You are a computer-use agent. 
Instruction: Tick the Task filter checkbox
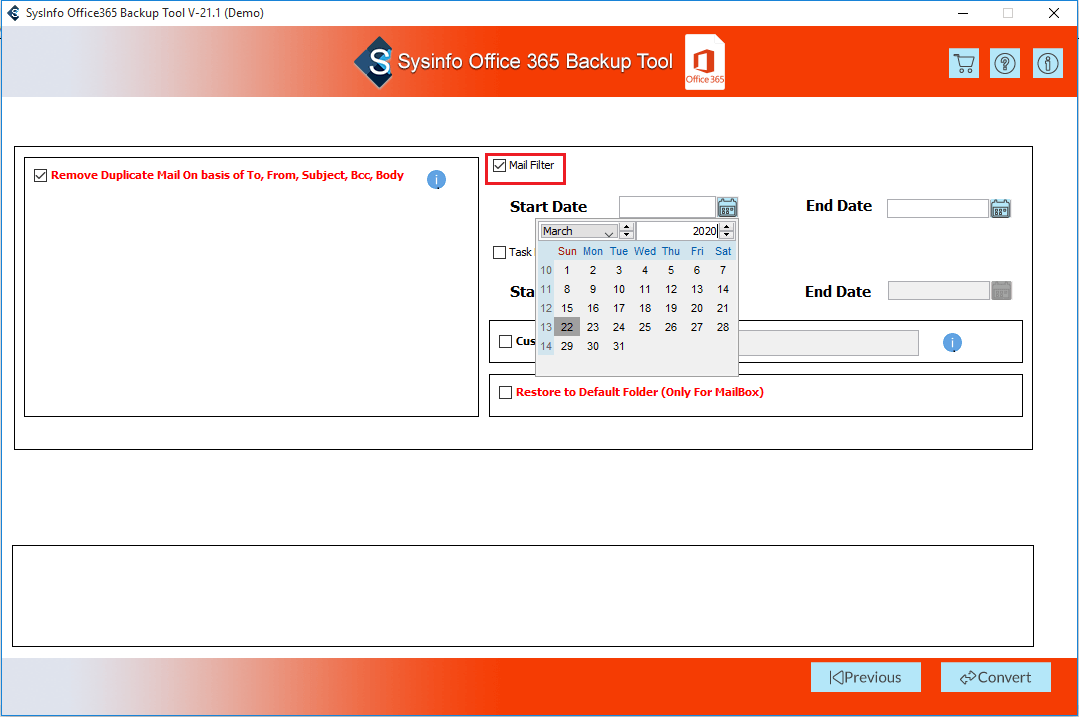pos(500,252)
